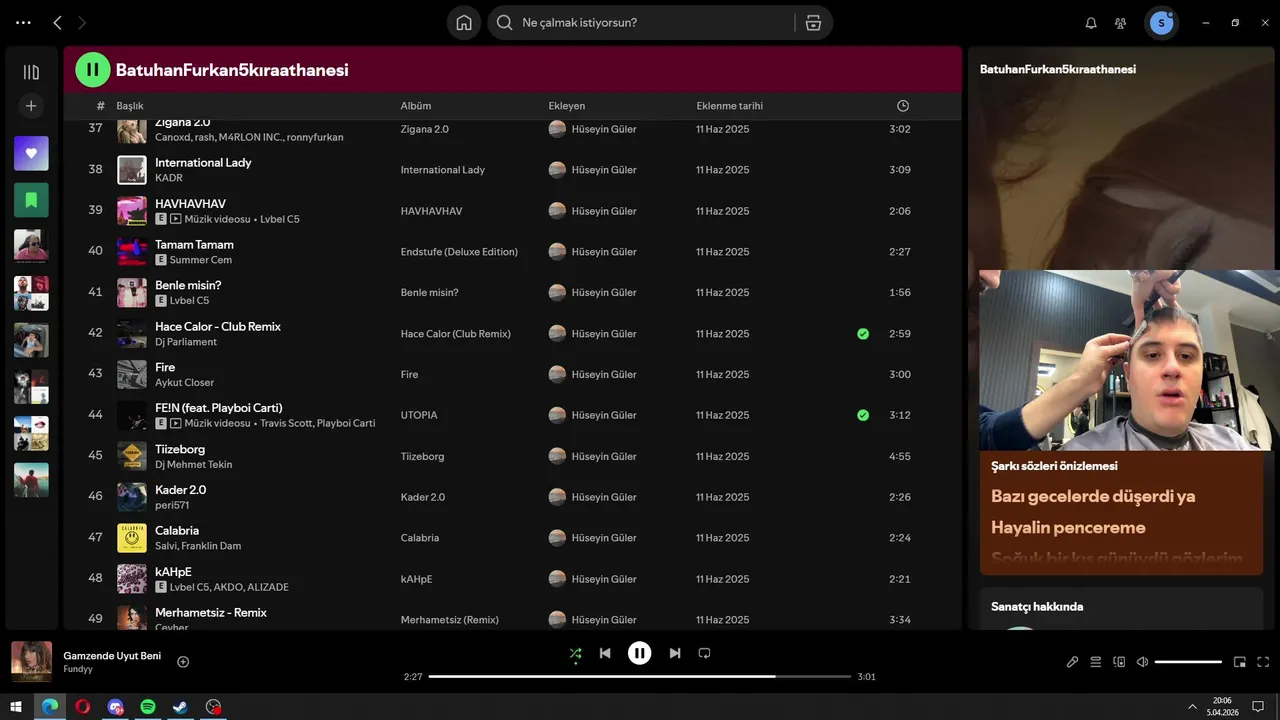Click the kAHpE track cover art

click(x=132, y=579)
